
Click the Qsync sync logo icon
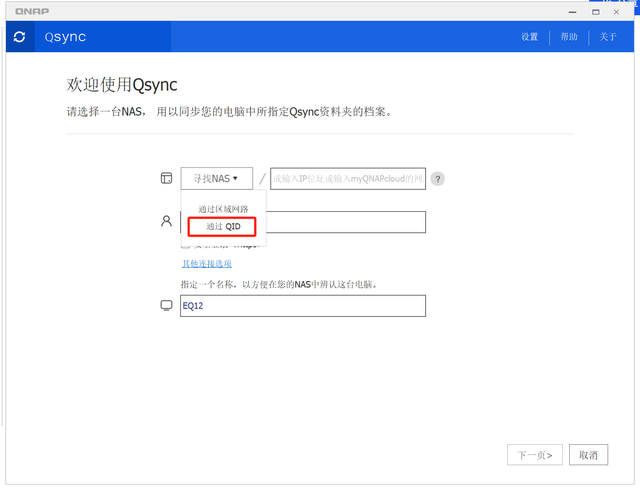[x=20, y=37]
